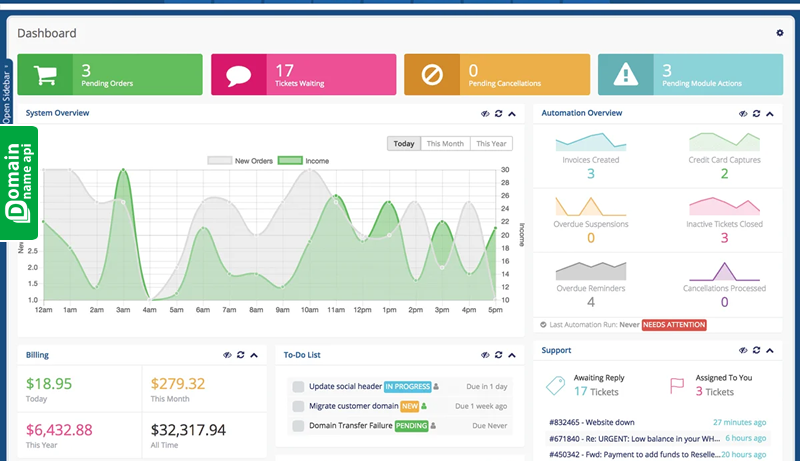Hide the To-Do List widget
The image size is (800, 461).
click(485, 355)
